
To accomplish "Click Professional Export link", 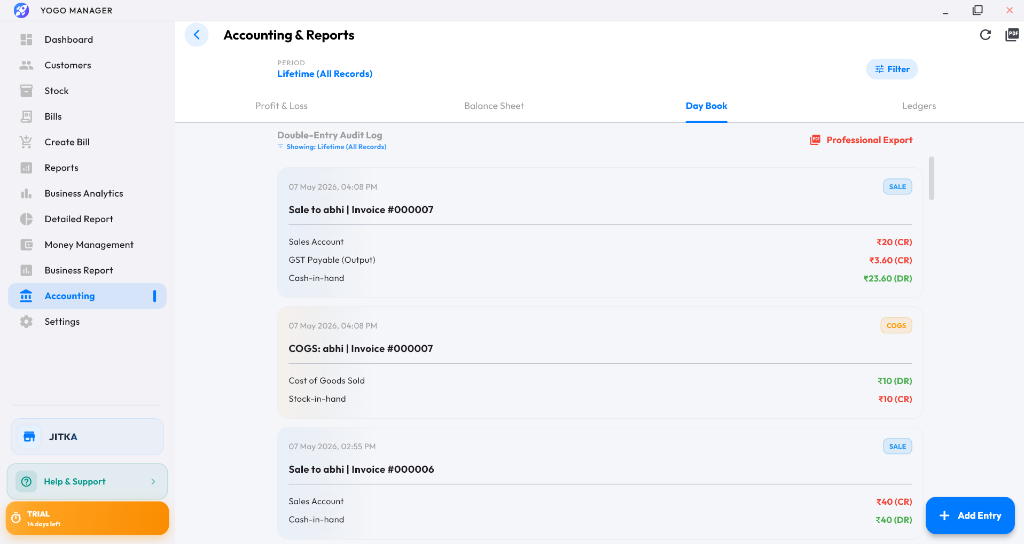I will pyautogui.click(x=861, y=140).
